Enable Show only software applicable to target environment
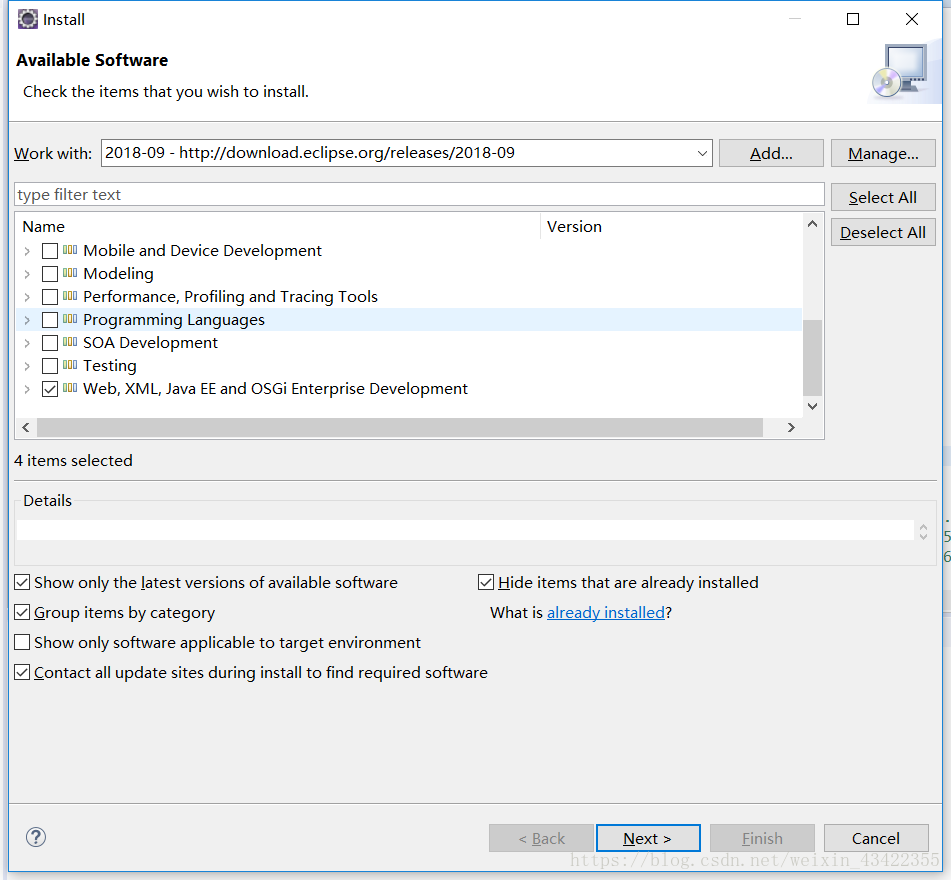This screenshot has width=951, height=880. tap(22, 642)
